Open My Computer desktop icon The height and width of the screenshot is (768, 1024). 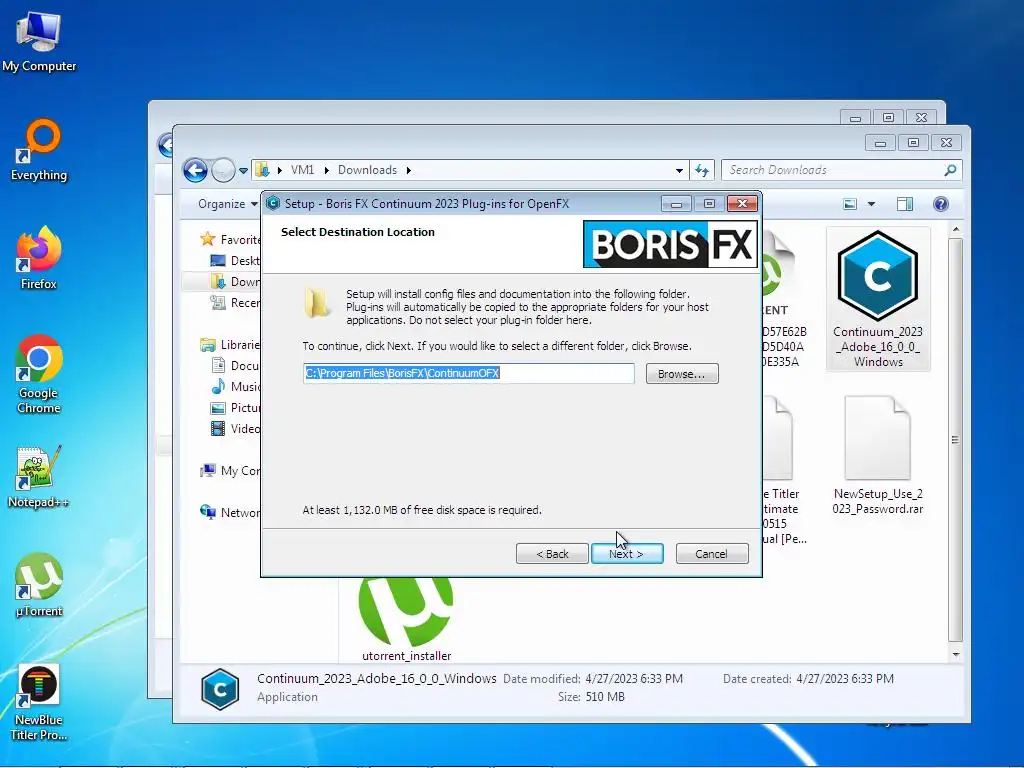coord(39,40)
